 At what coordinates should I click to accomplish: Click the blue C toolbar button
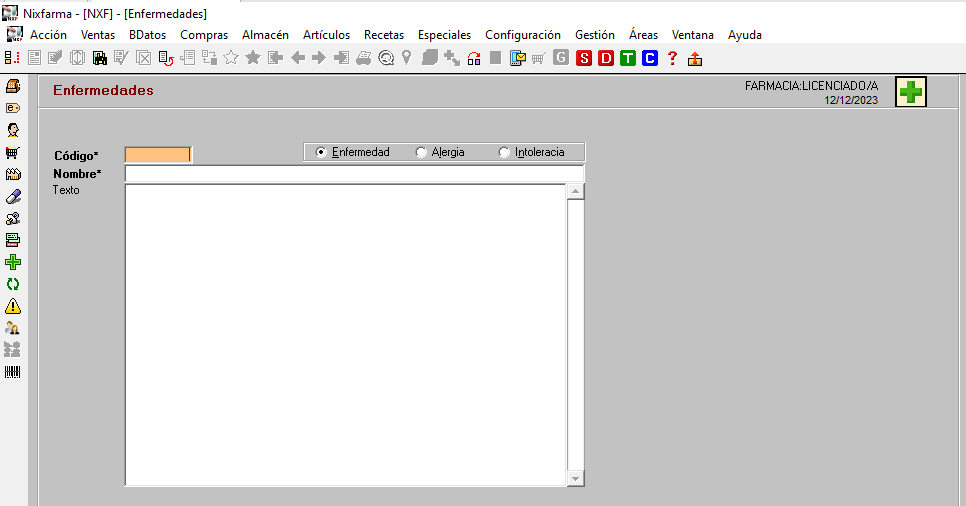[x=650, y=59]
